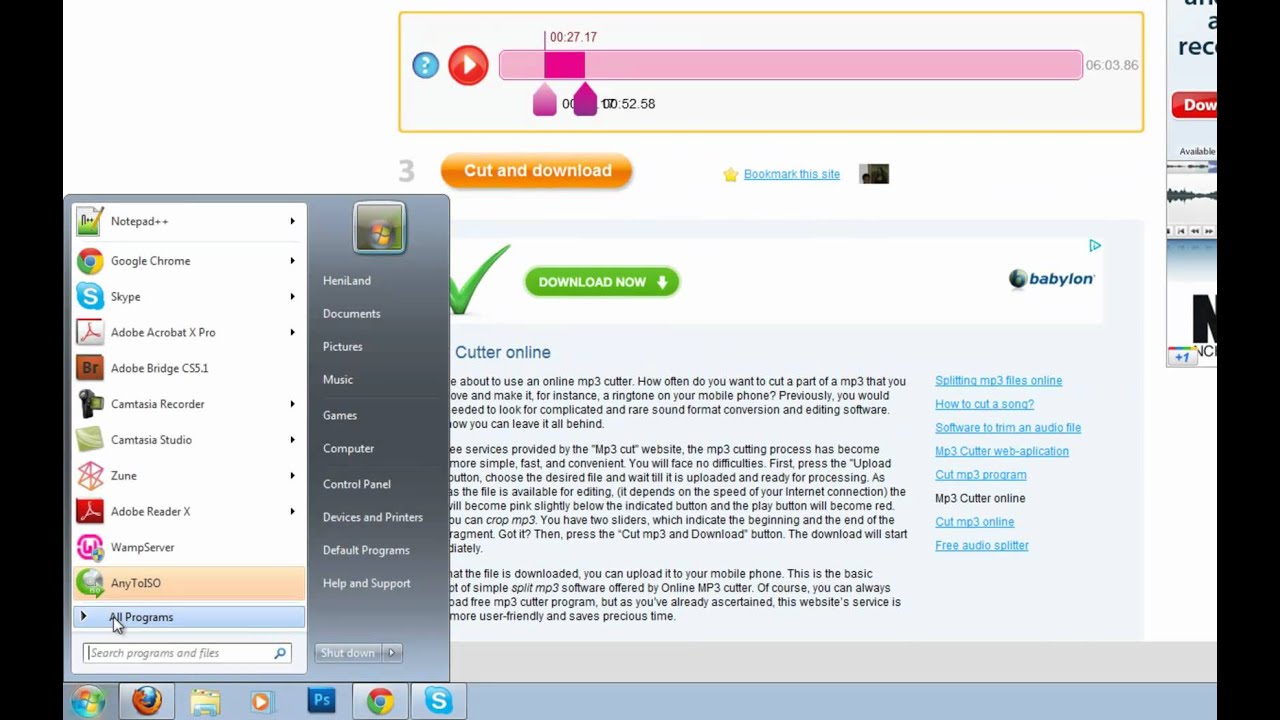Open Games from Start menu
This screenshot has width=1280, height=720.
pyautogui.click(x=340, y=415)
